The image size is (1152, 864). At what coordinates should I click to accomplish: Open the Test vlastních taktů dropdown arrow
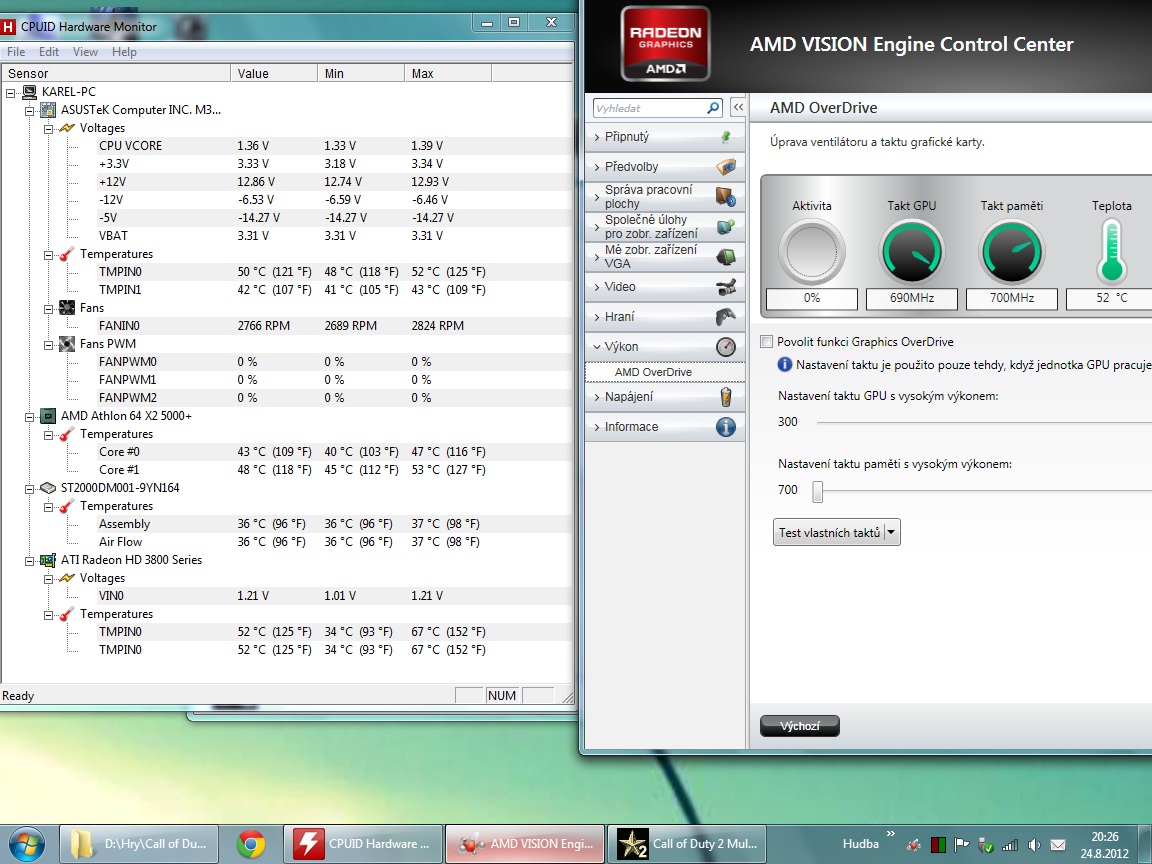(x=891, y=533)
